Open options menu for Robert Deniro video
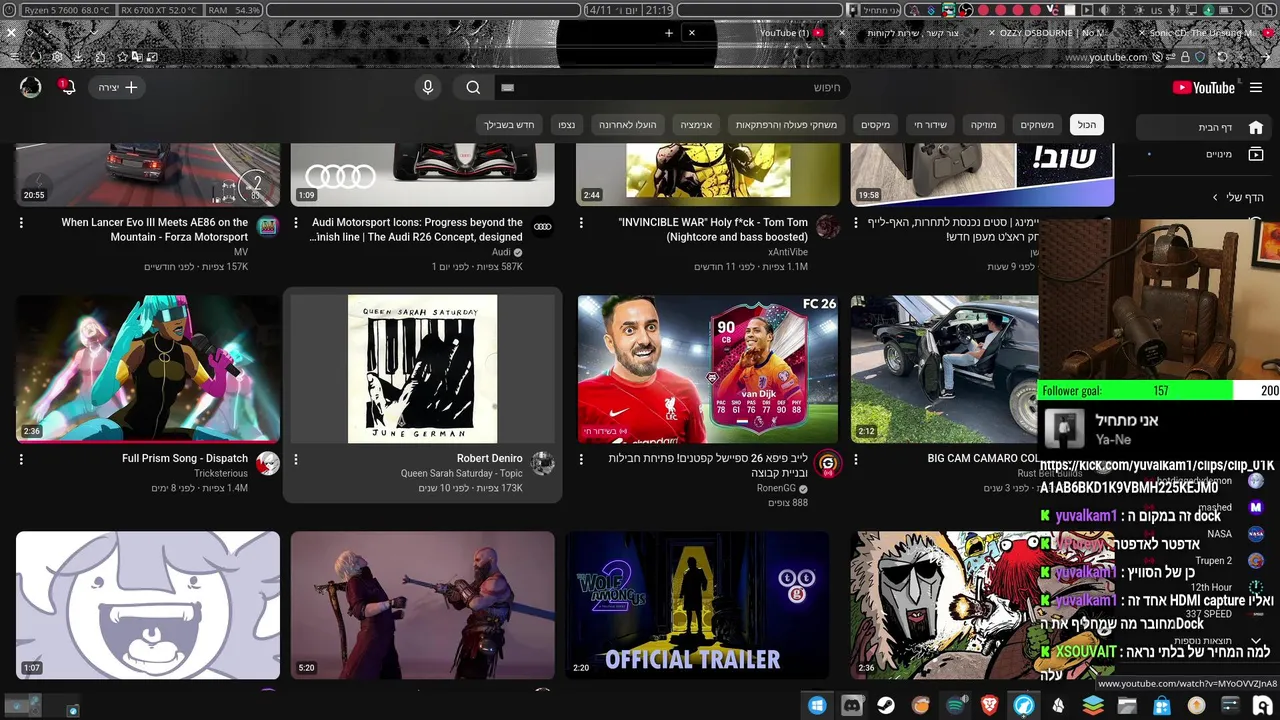 tap(296, 459)
